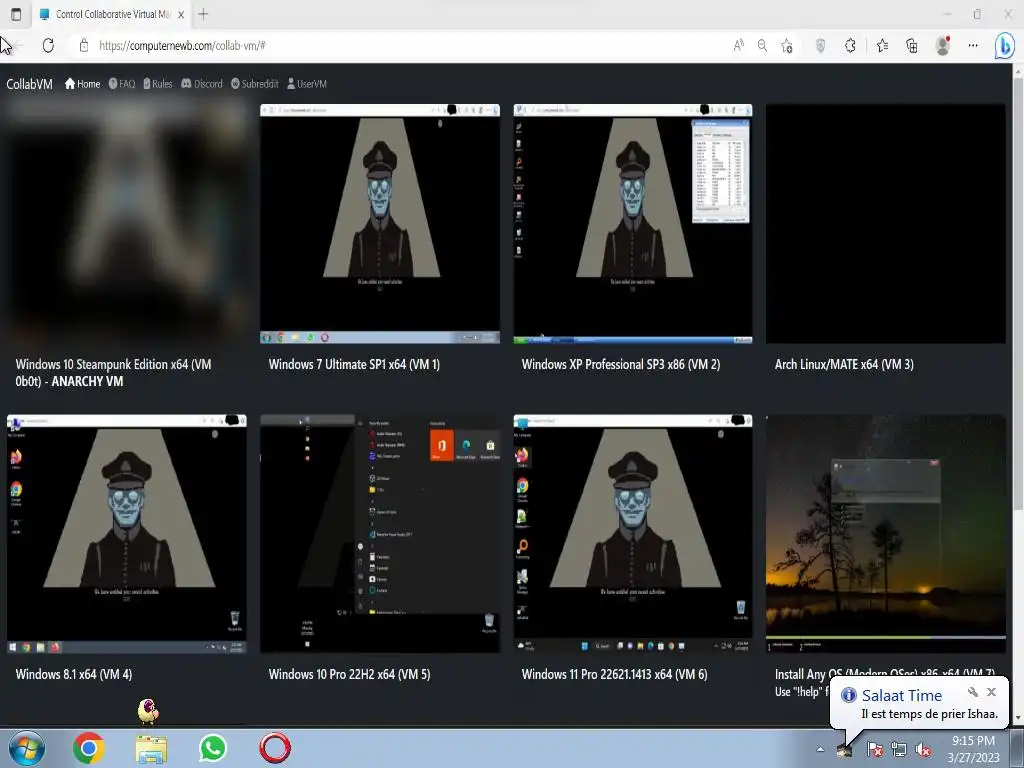
Task: Click the zoom magnifier icon in address bar
Action: coord(762,45)
